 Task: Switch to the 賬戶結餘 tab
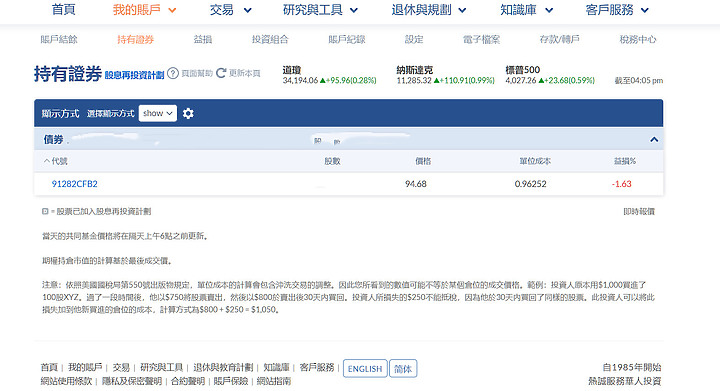tap(59, 39)
